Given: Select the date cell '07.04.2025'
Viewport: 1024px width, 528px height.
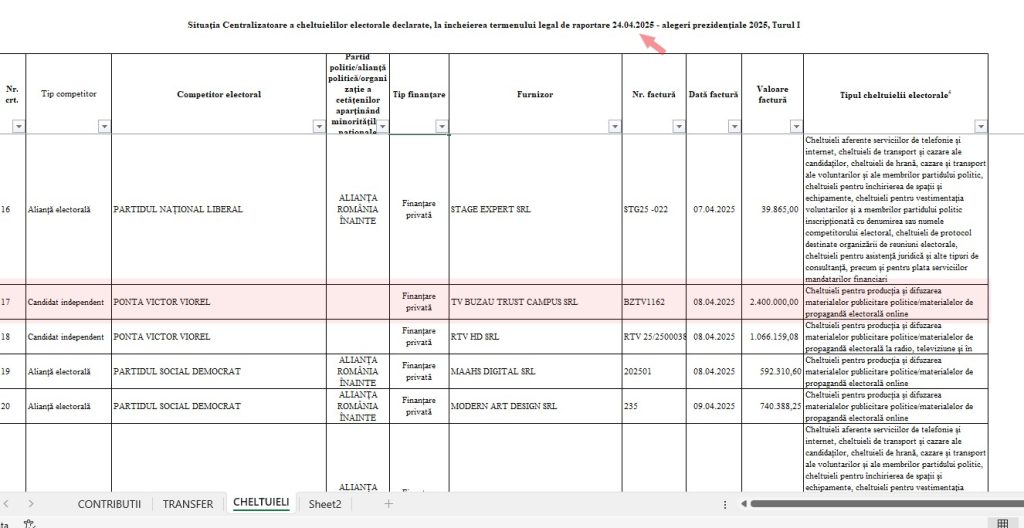Looking at the screenshot, I should (714, 209).
